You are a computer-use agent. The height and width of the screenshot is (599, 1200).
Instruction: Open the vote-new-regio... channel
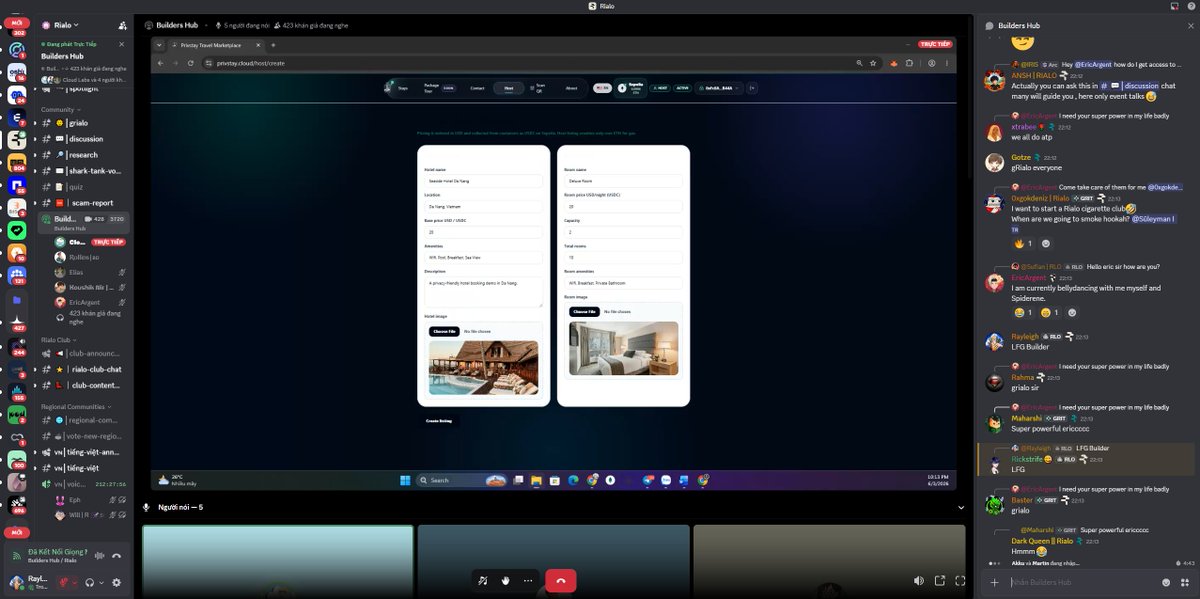(85, 436)
